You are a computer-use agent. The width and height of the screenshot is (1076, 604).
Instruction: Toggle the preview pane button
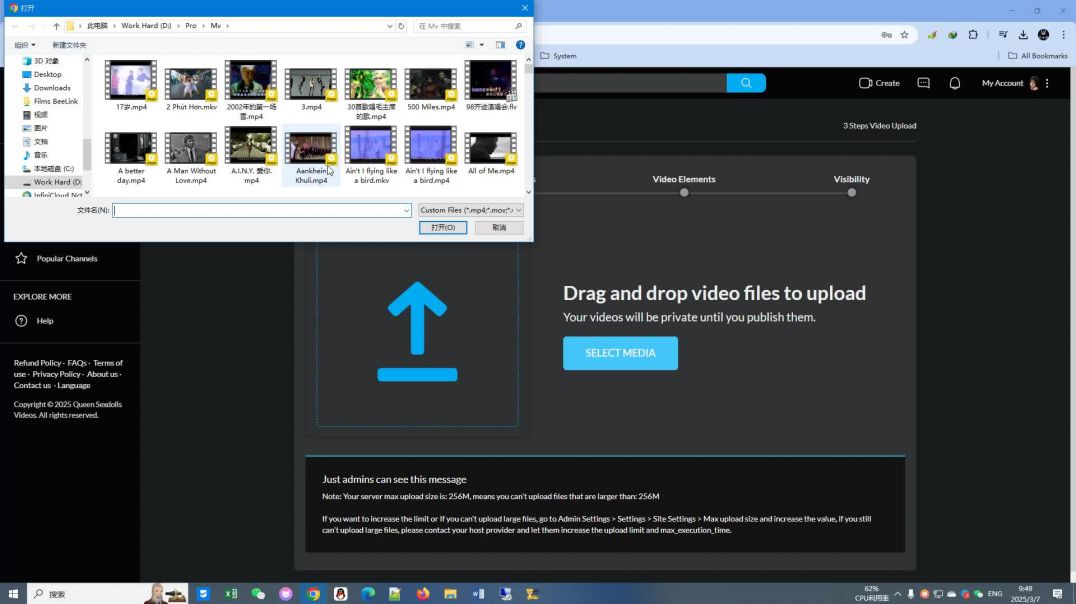pyautogui.click(x=500, y=45)
